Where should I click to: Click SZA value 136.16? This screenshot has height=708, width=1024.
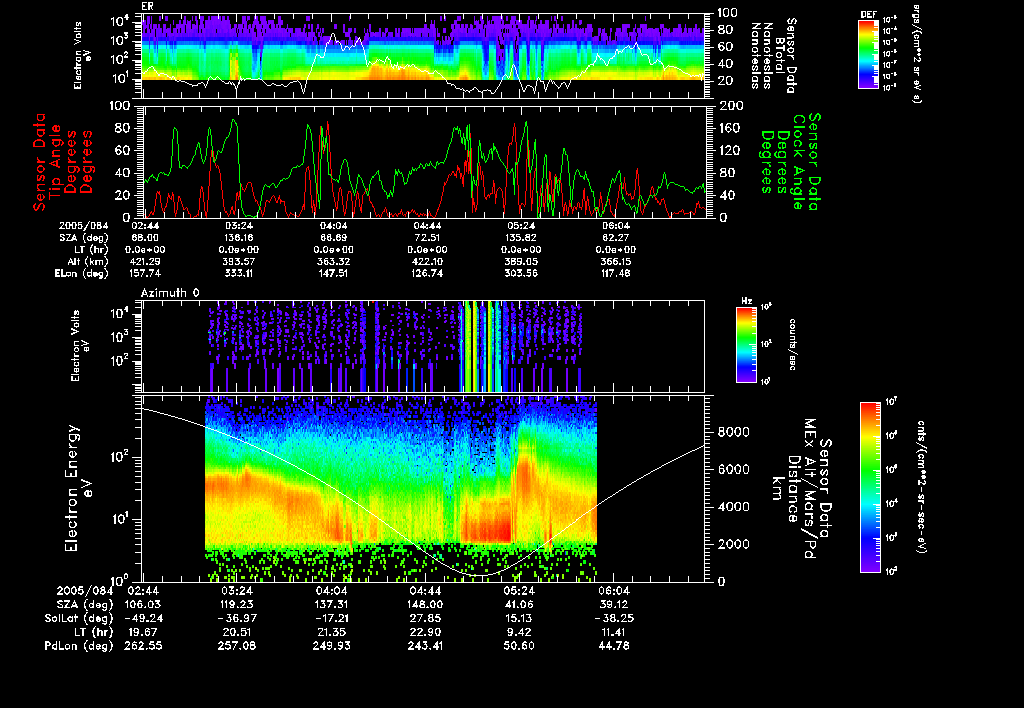pos(239,238)
